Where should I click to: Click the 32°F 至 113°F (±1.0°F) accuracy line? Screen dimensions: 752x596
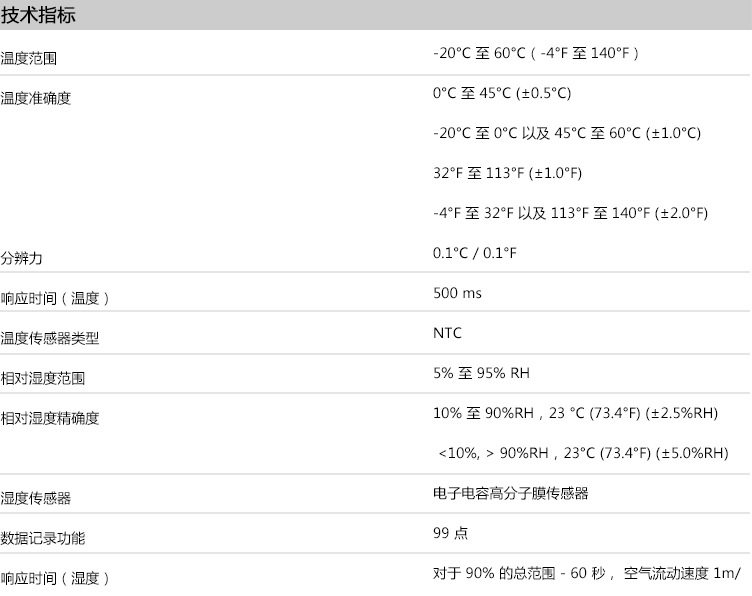point(507,173)
